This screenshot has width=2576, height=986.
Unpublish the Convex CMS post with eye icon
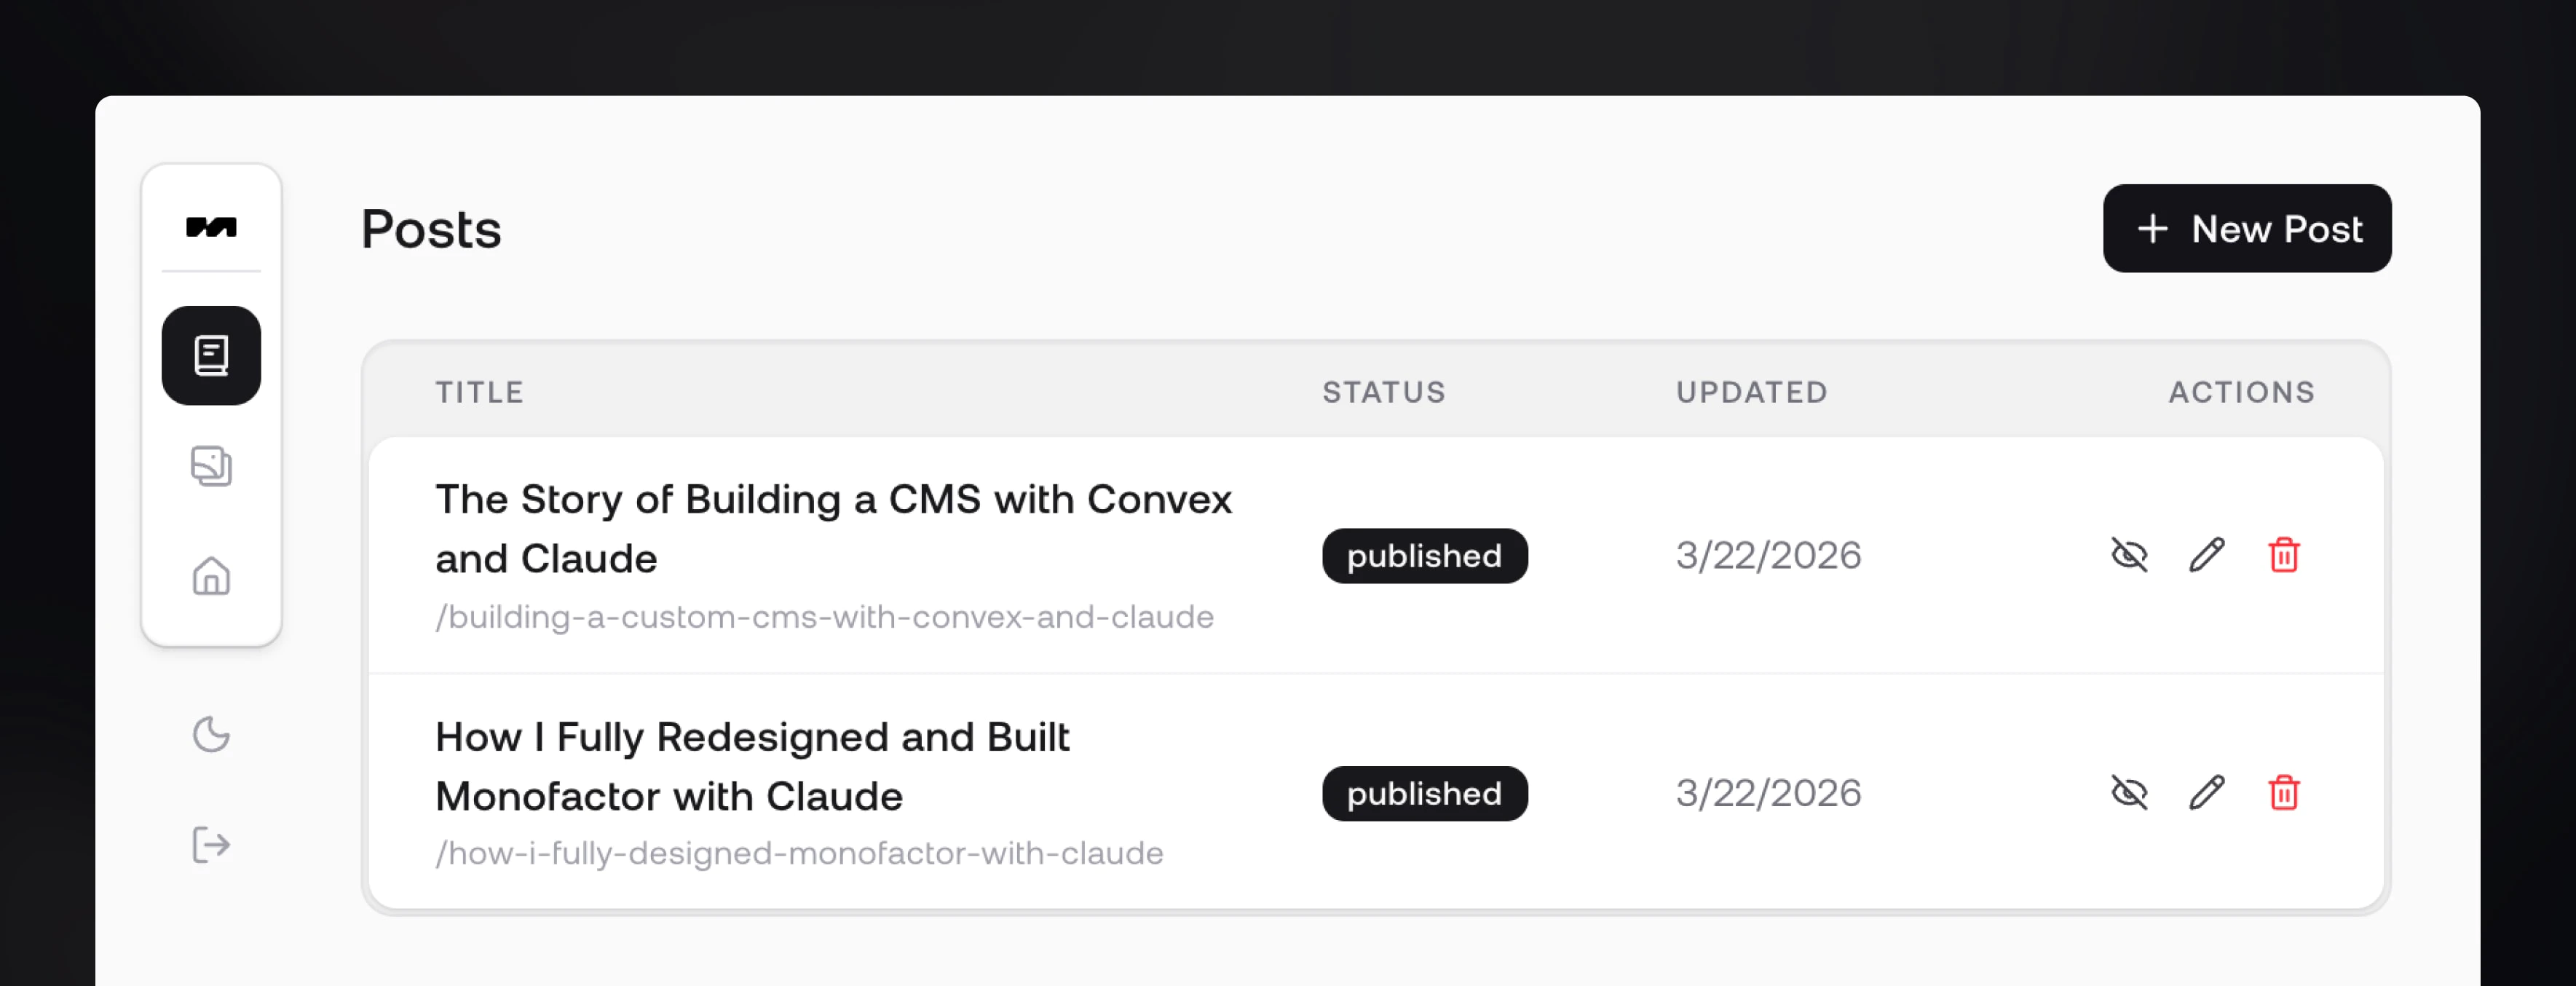(2129, 555)
